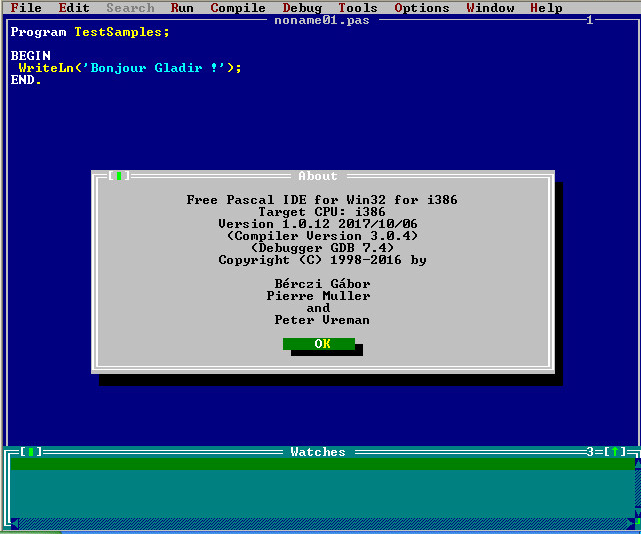The width and height of the screenshot is (641, 534).
Task: Open the Compile menu
Action: coord(238,8)
